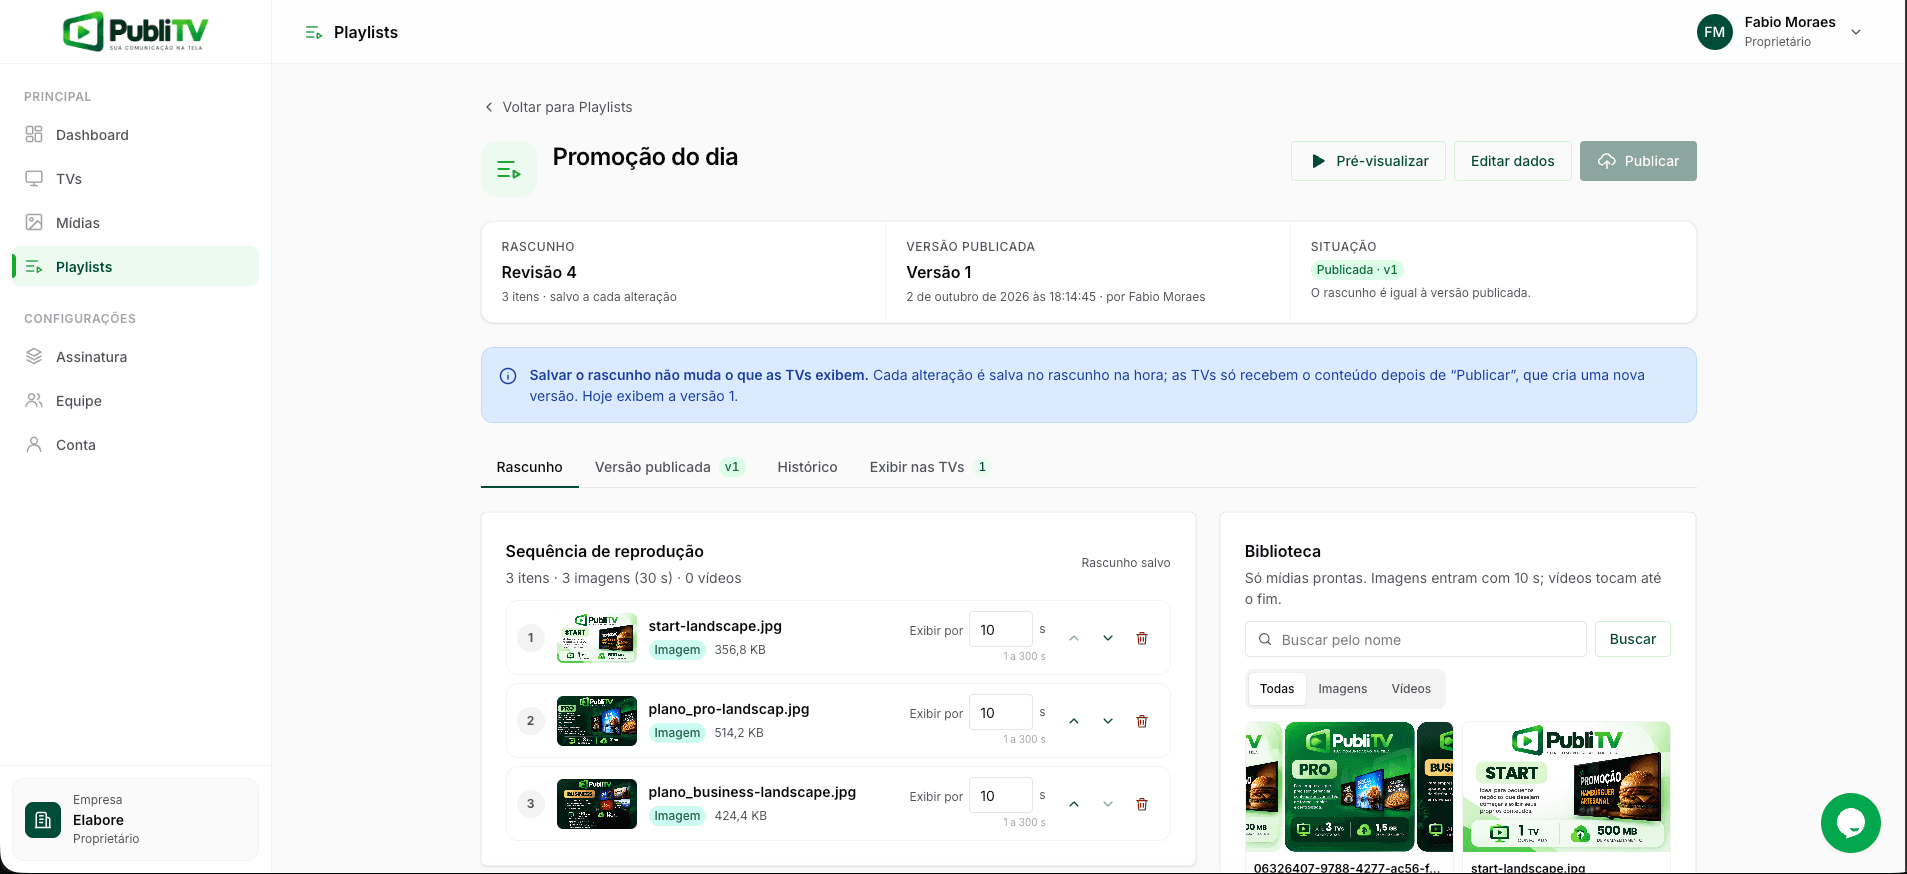1907x874 pixels.
Task: Go to TVs section
Action: 135,179
